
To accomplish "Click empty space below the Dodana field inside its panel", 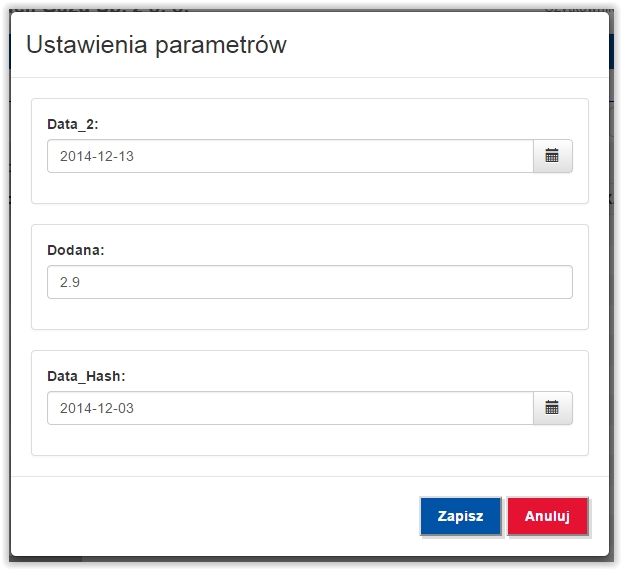I will click(310, 314).
